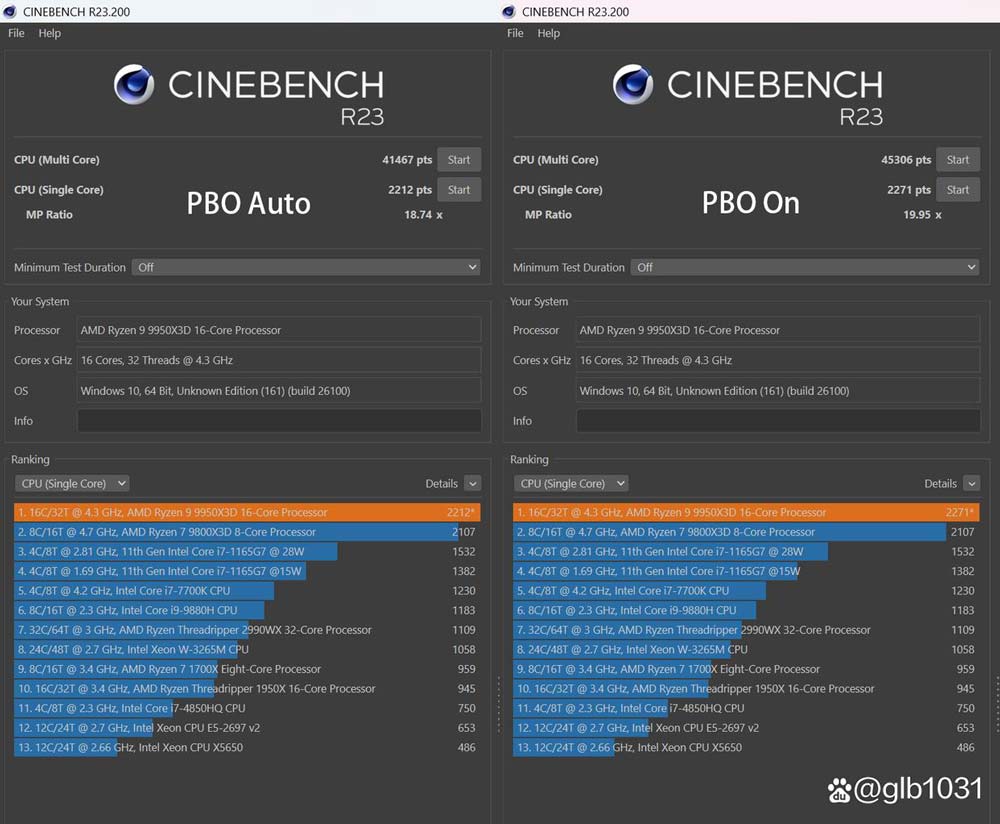
Task: Click OS value in PBO Auto window
Action: click(279, 390)
